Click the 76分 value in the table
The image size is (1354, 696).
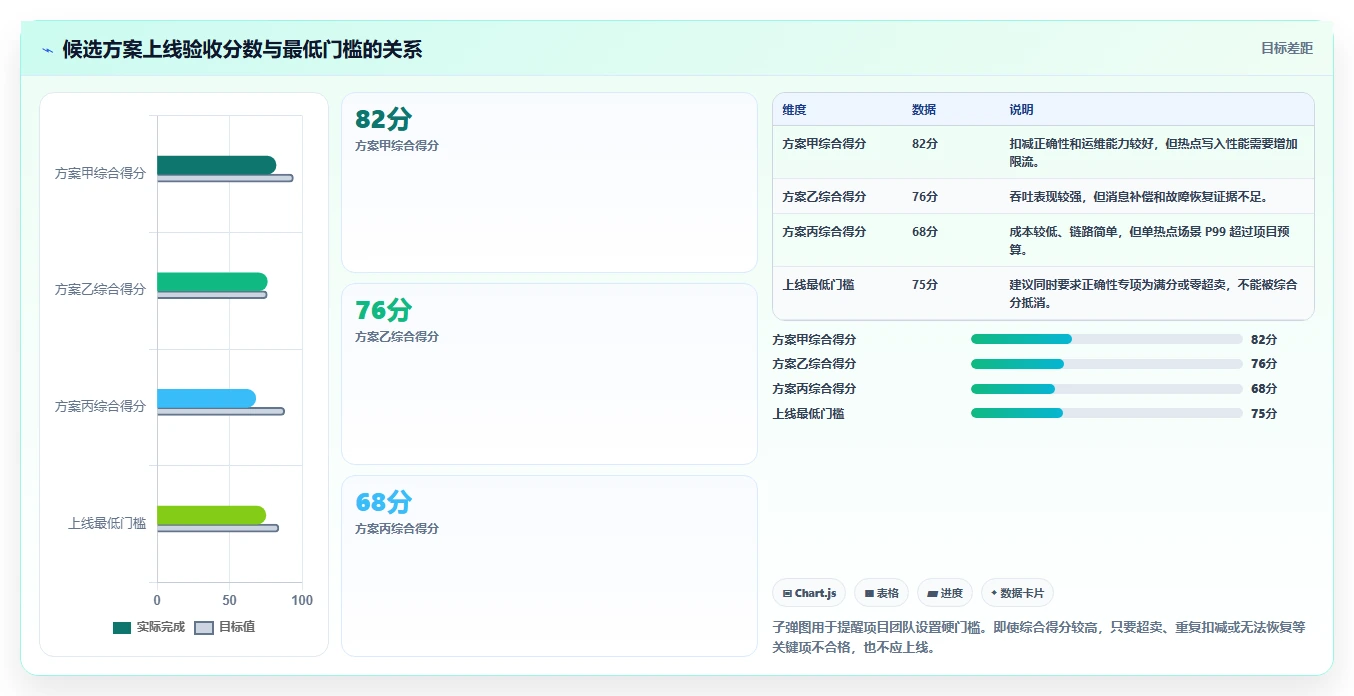pyautogui.click(x=925, y=197)
